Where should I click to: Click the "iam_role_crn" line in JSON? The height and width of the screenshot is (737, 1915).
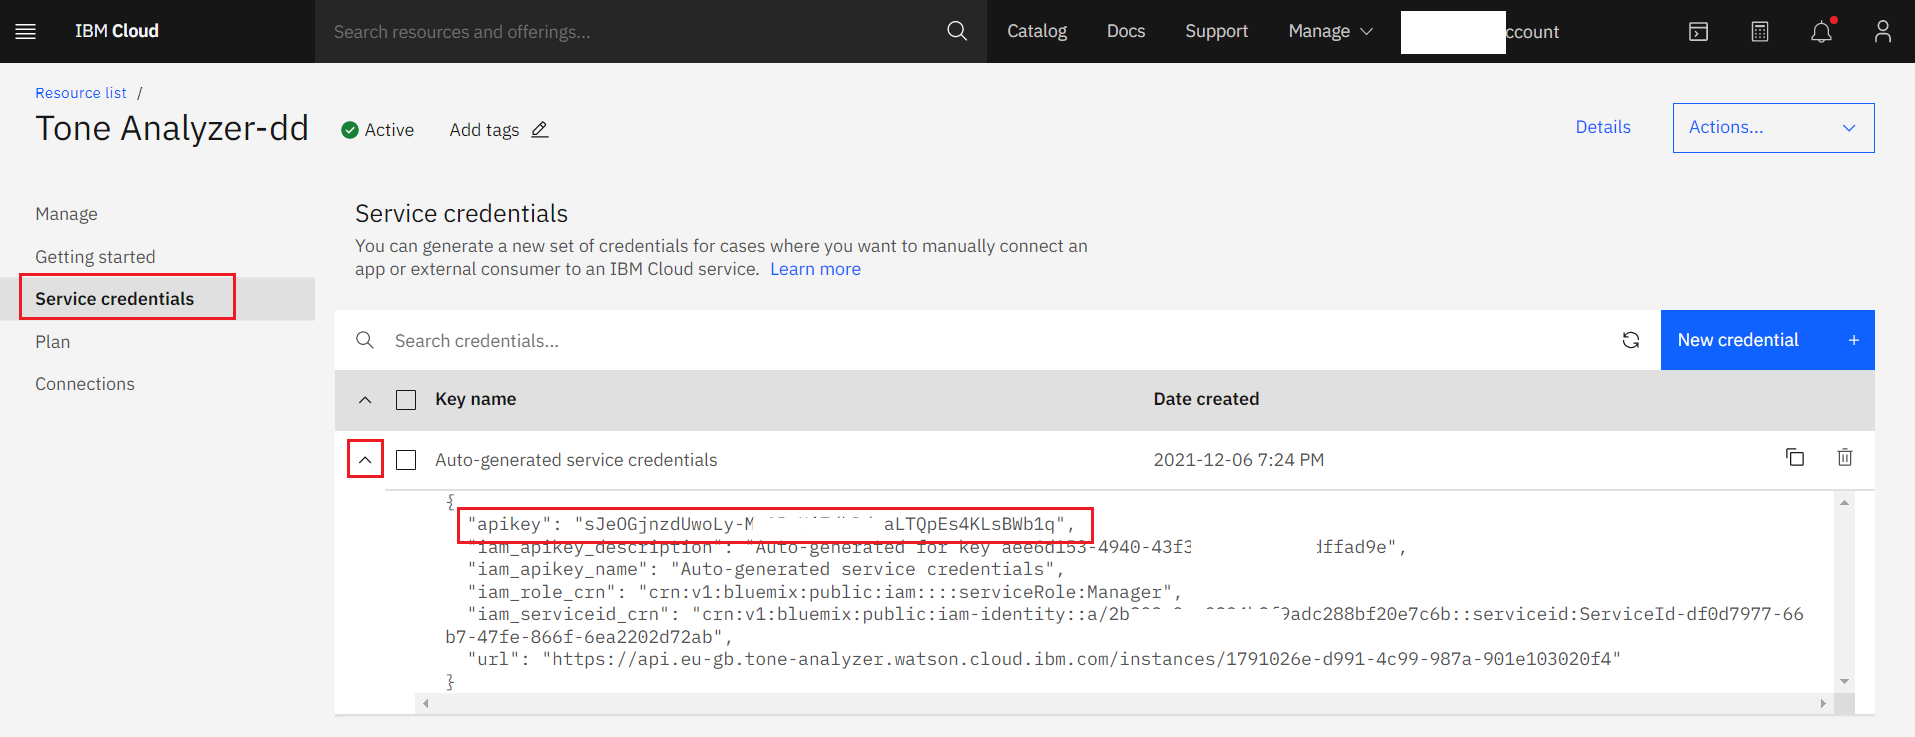coord(825,592)
